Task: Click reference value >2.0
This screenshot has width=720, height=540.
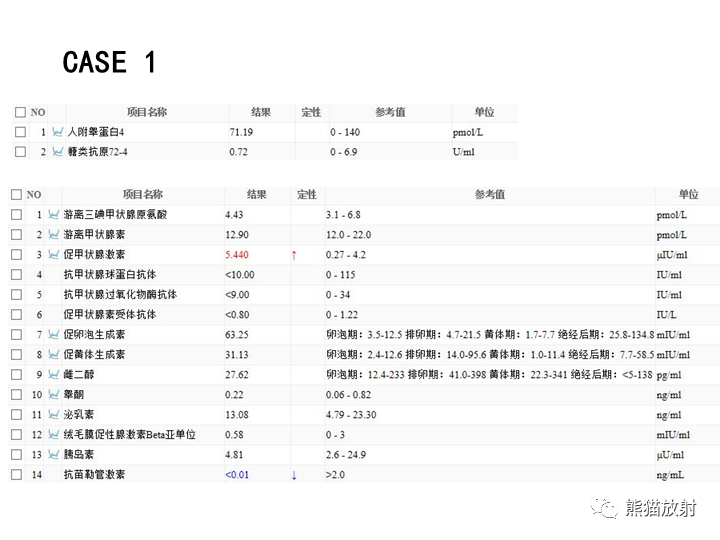Action: coord(335,475)
